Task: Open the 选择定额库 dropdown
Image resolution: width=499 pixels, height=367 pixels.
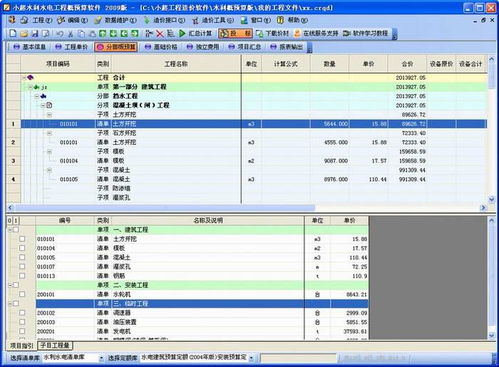Action: pos(251,358)
